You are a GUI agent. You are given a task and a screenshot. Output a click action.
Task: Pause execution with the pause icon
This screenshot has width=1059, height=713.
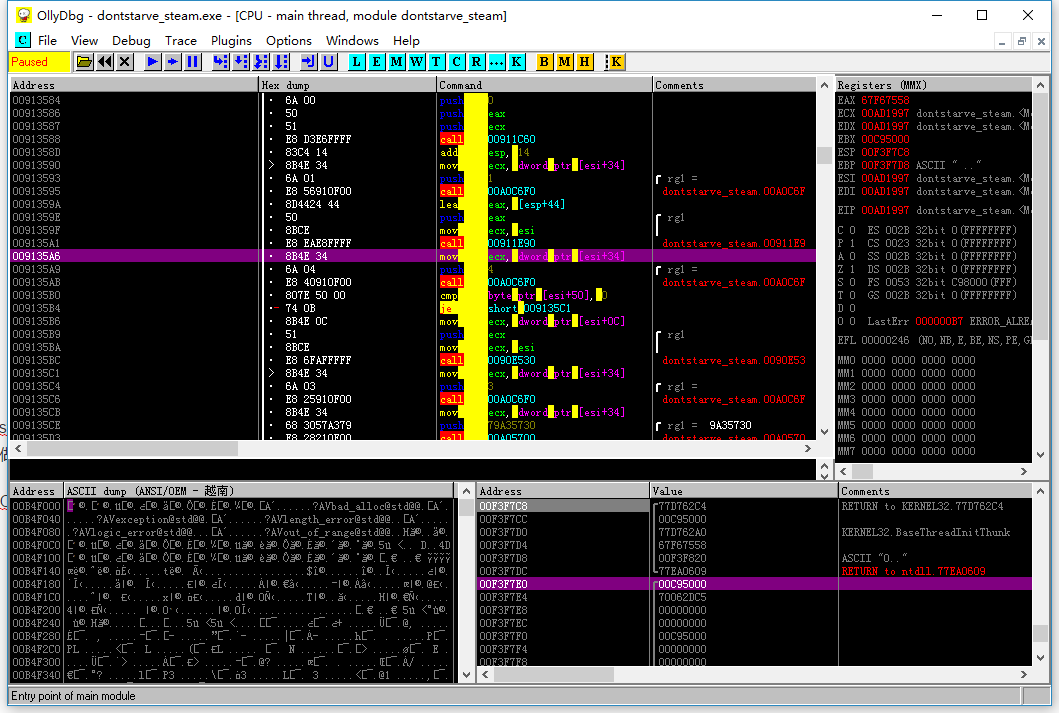pos(192,62)
